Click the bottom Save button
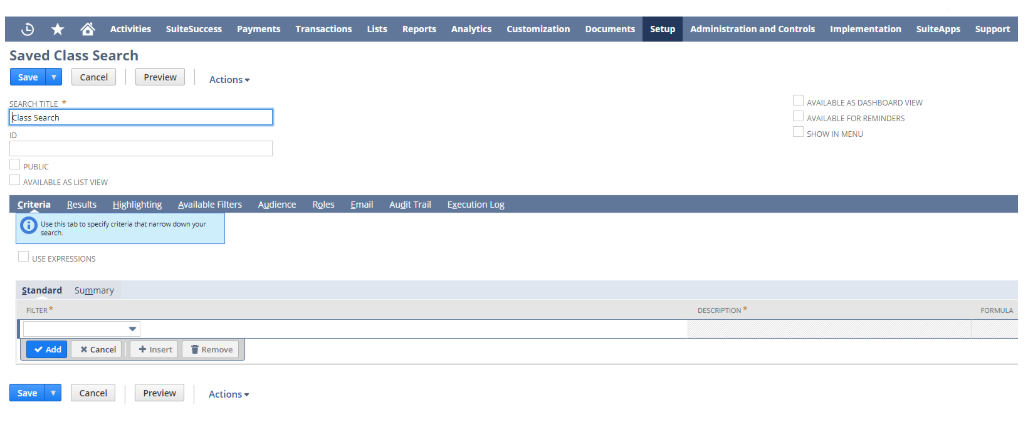This screenshot has width=1025, height=423. click(27, 393)
